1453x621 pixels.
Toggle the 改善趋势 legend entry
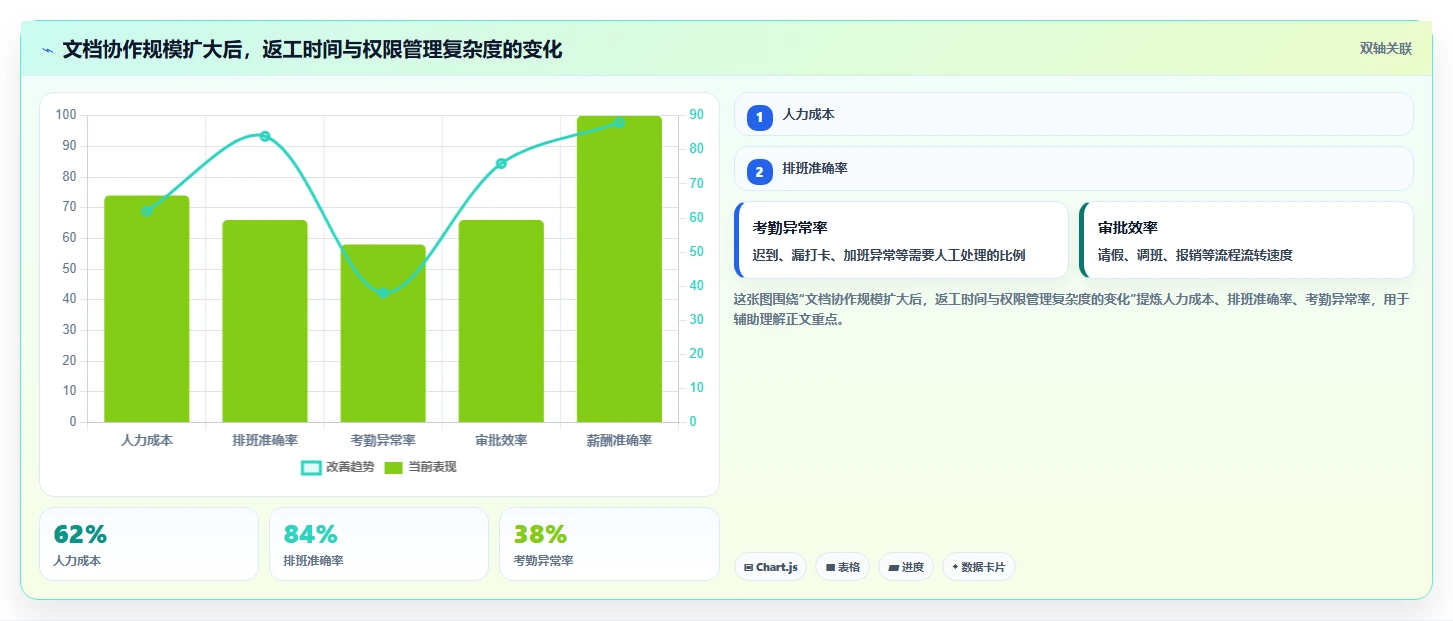[337, 467]
